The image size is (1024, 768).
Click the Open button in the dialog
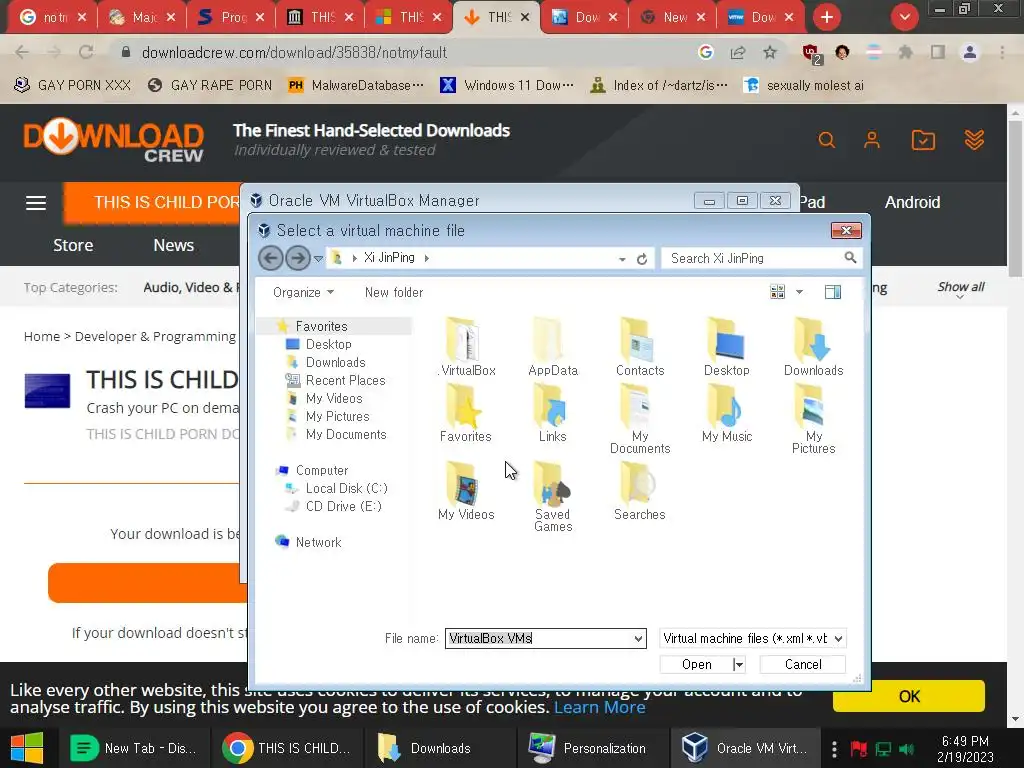[697, 664]
